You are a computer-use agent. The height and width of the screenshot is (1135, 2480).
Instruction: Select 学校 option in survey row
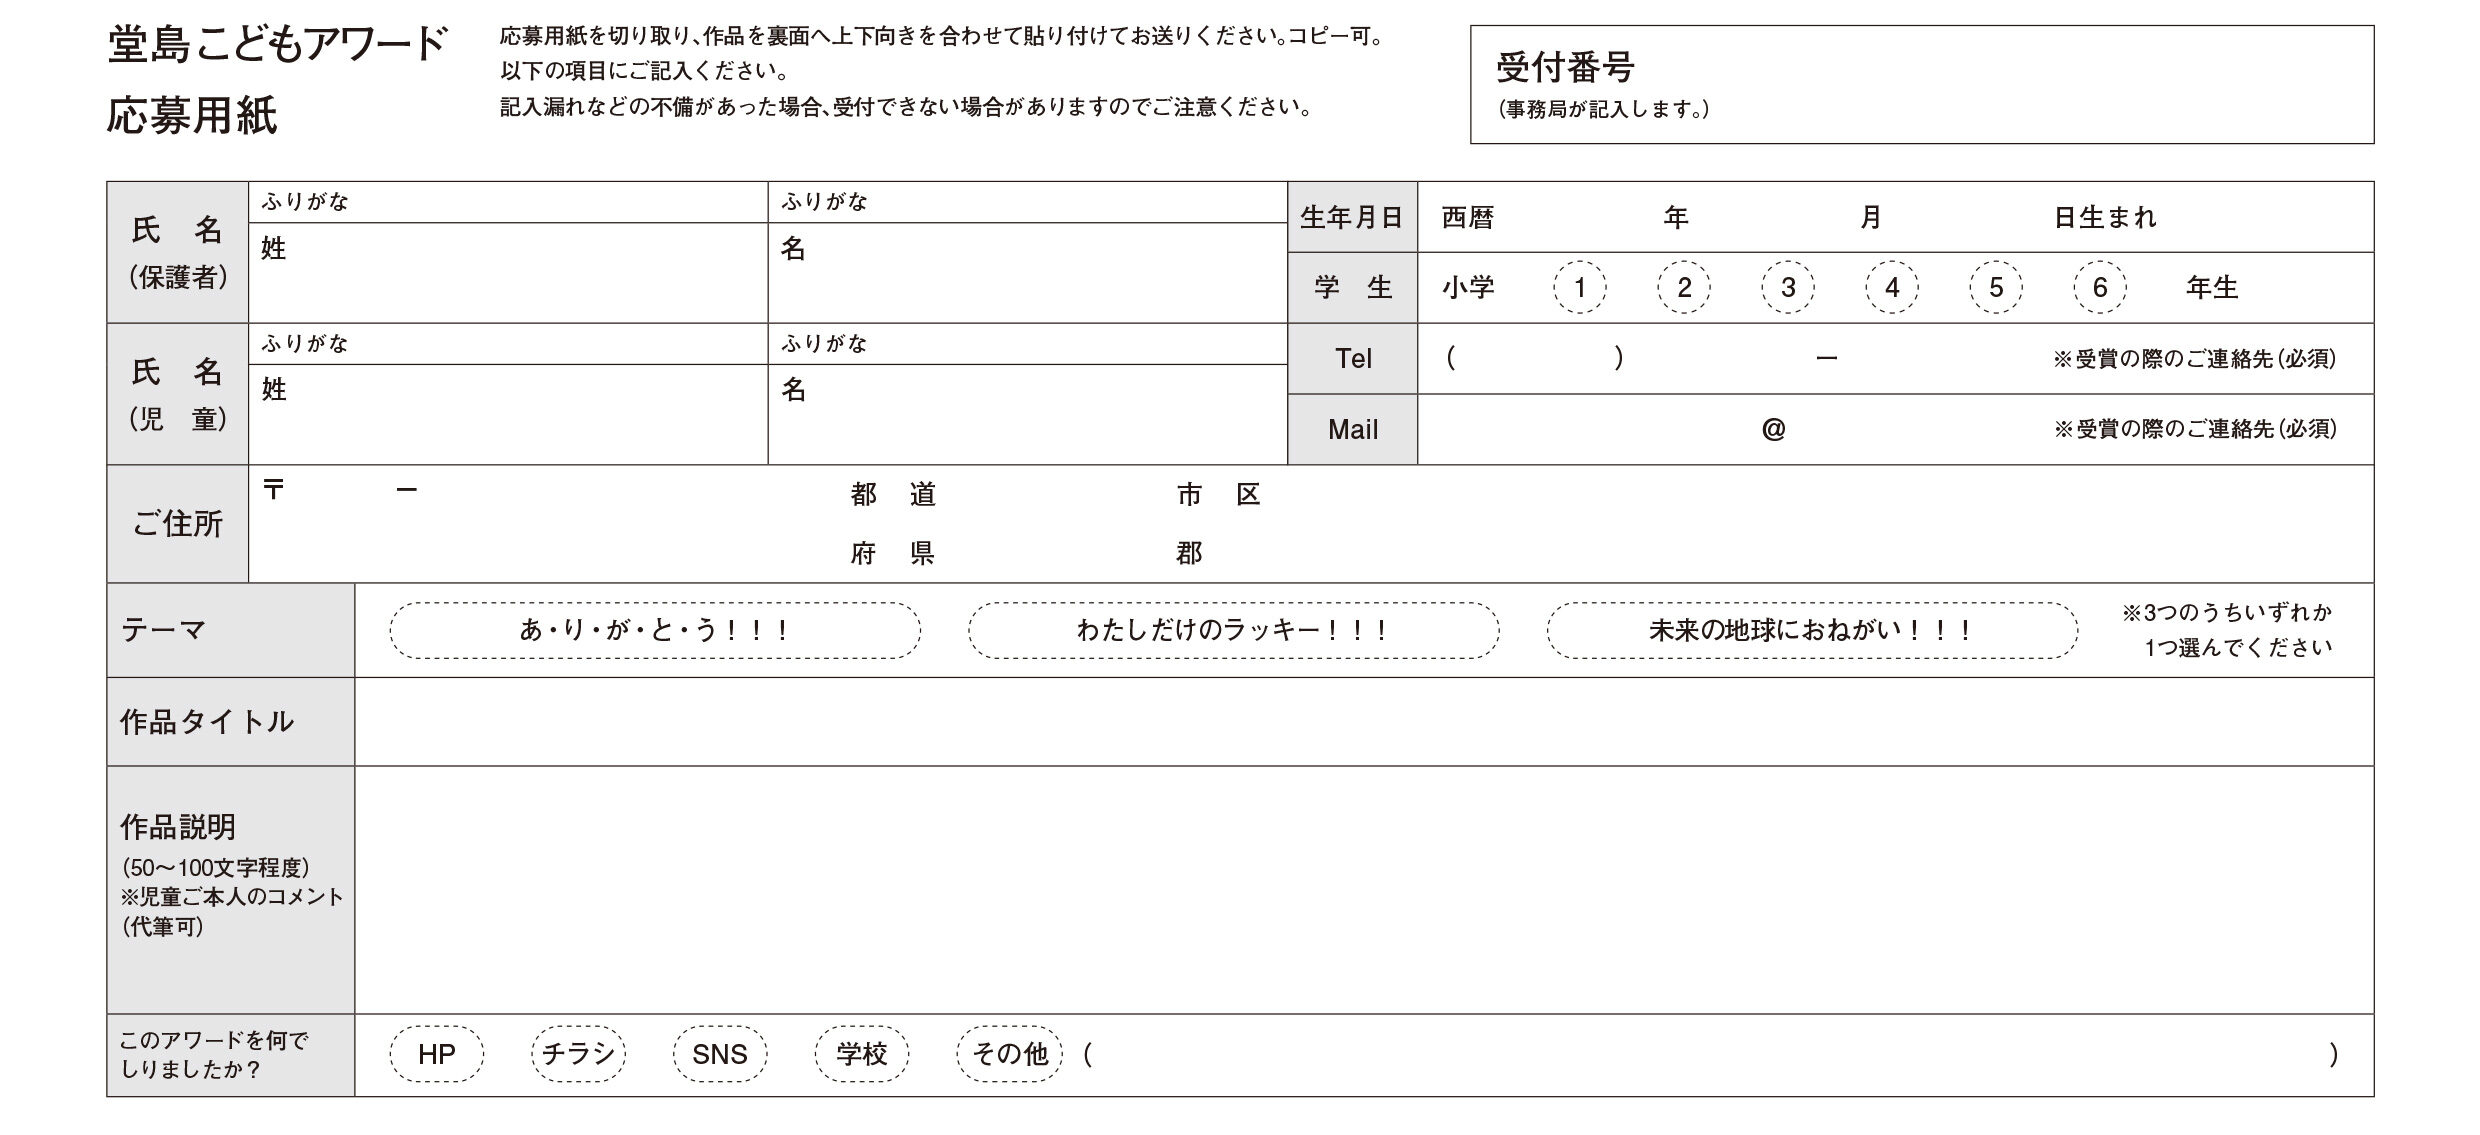coord(862,1054)
